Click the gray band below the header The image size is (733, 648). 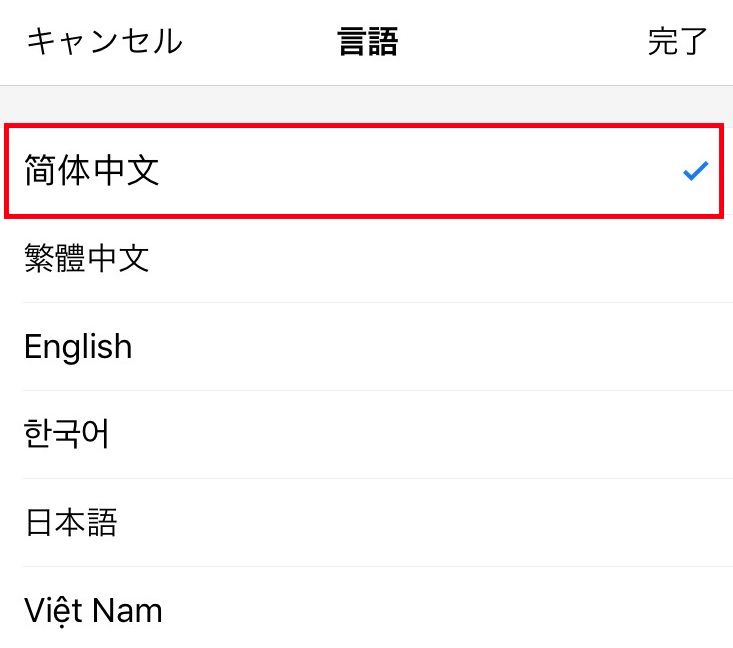point(366,102)
